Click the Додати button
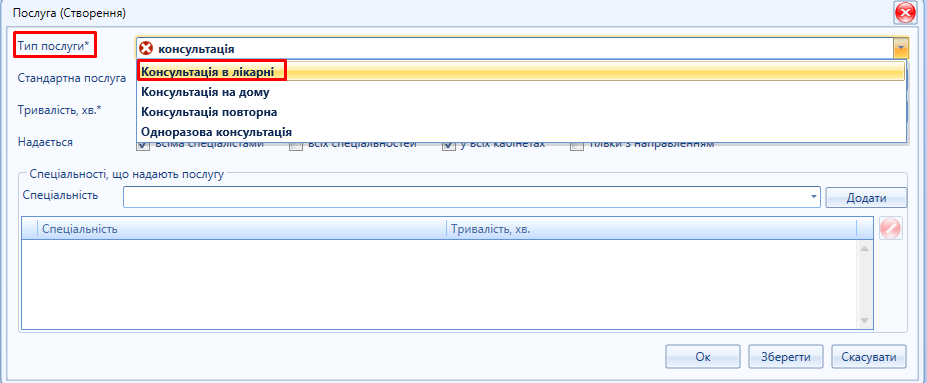This screenshot has height=383, width=927. [x=866, y=198]
